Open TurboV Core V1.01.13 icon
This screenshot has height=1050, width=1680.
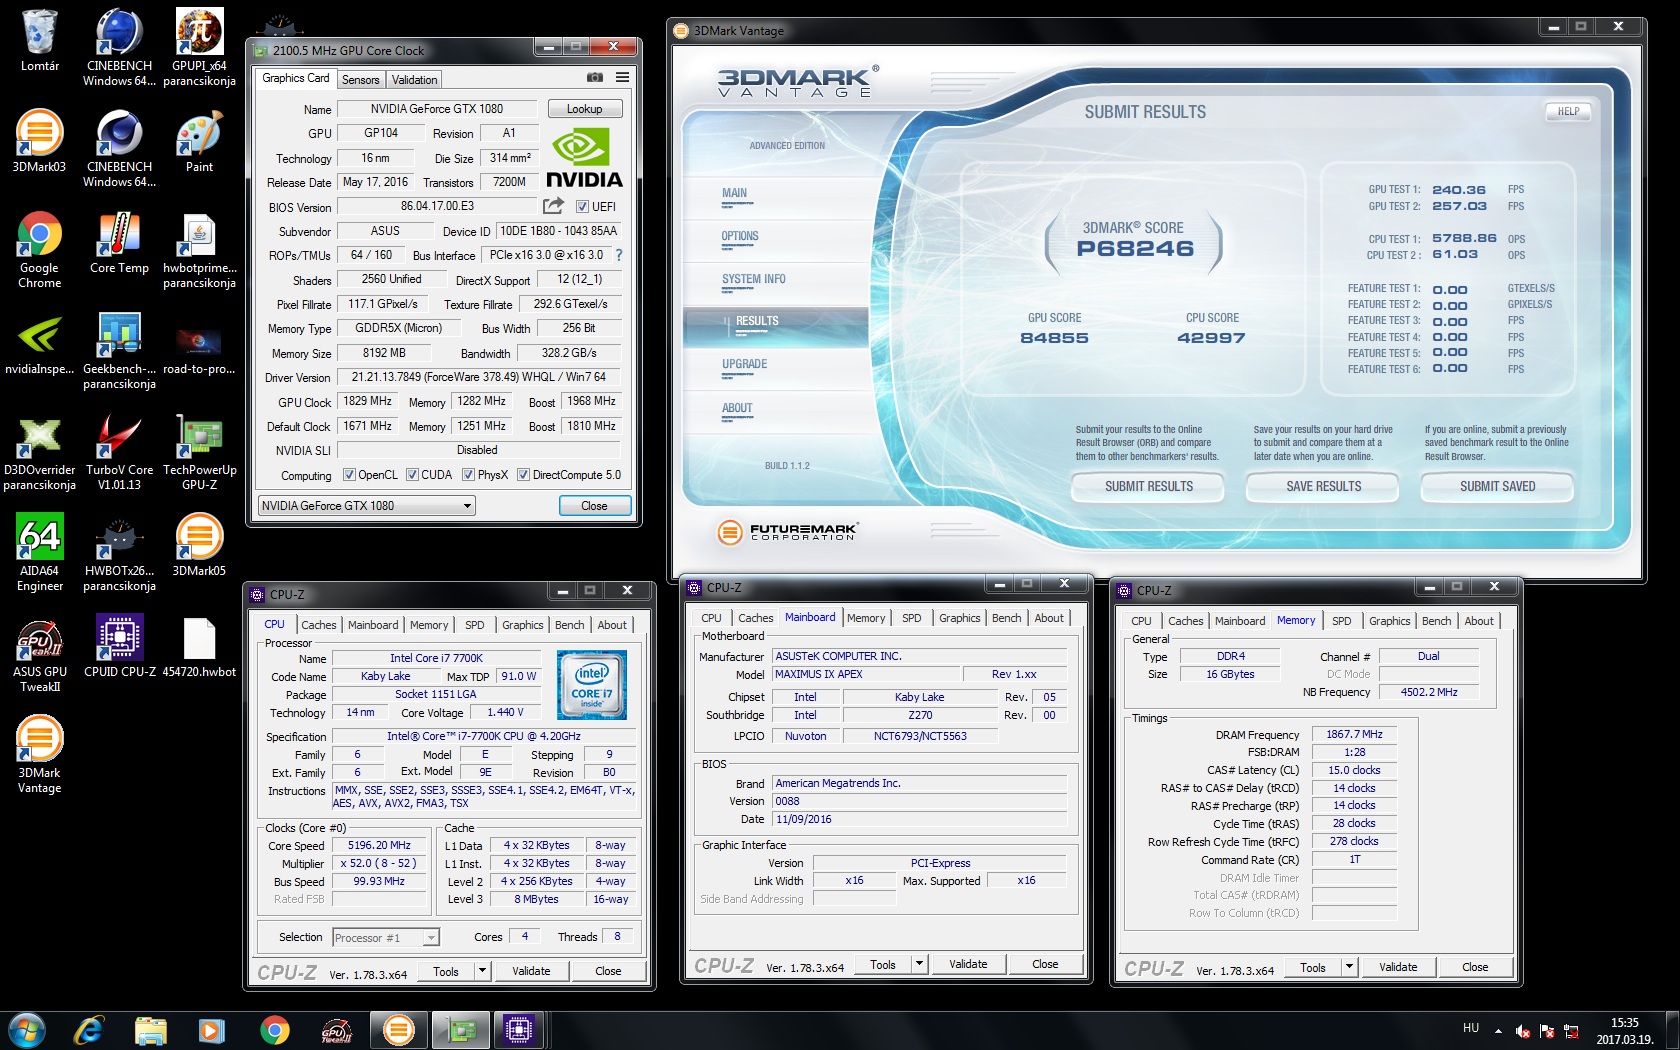point(119,452)
